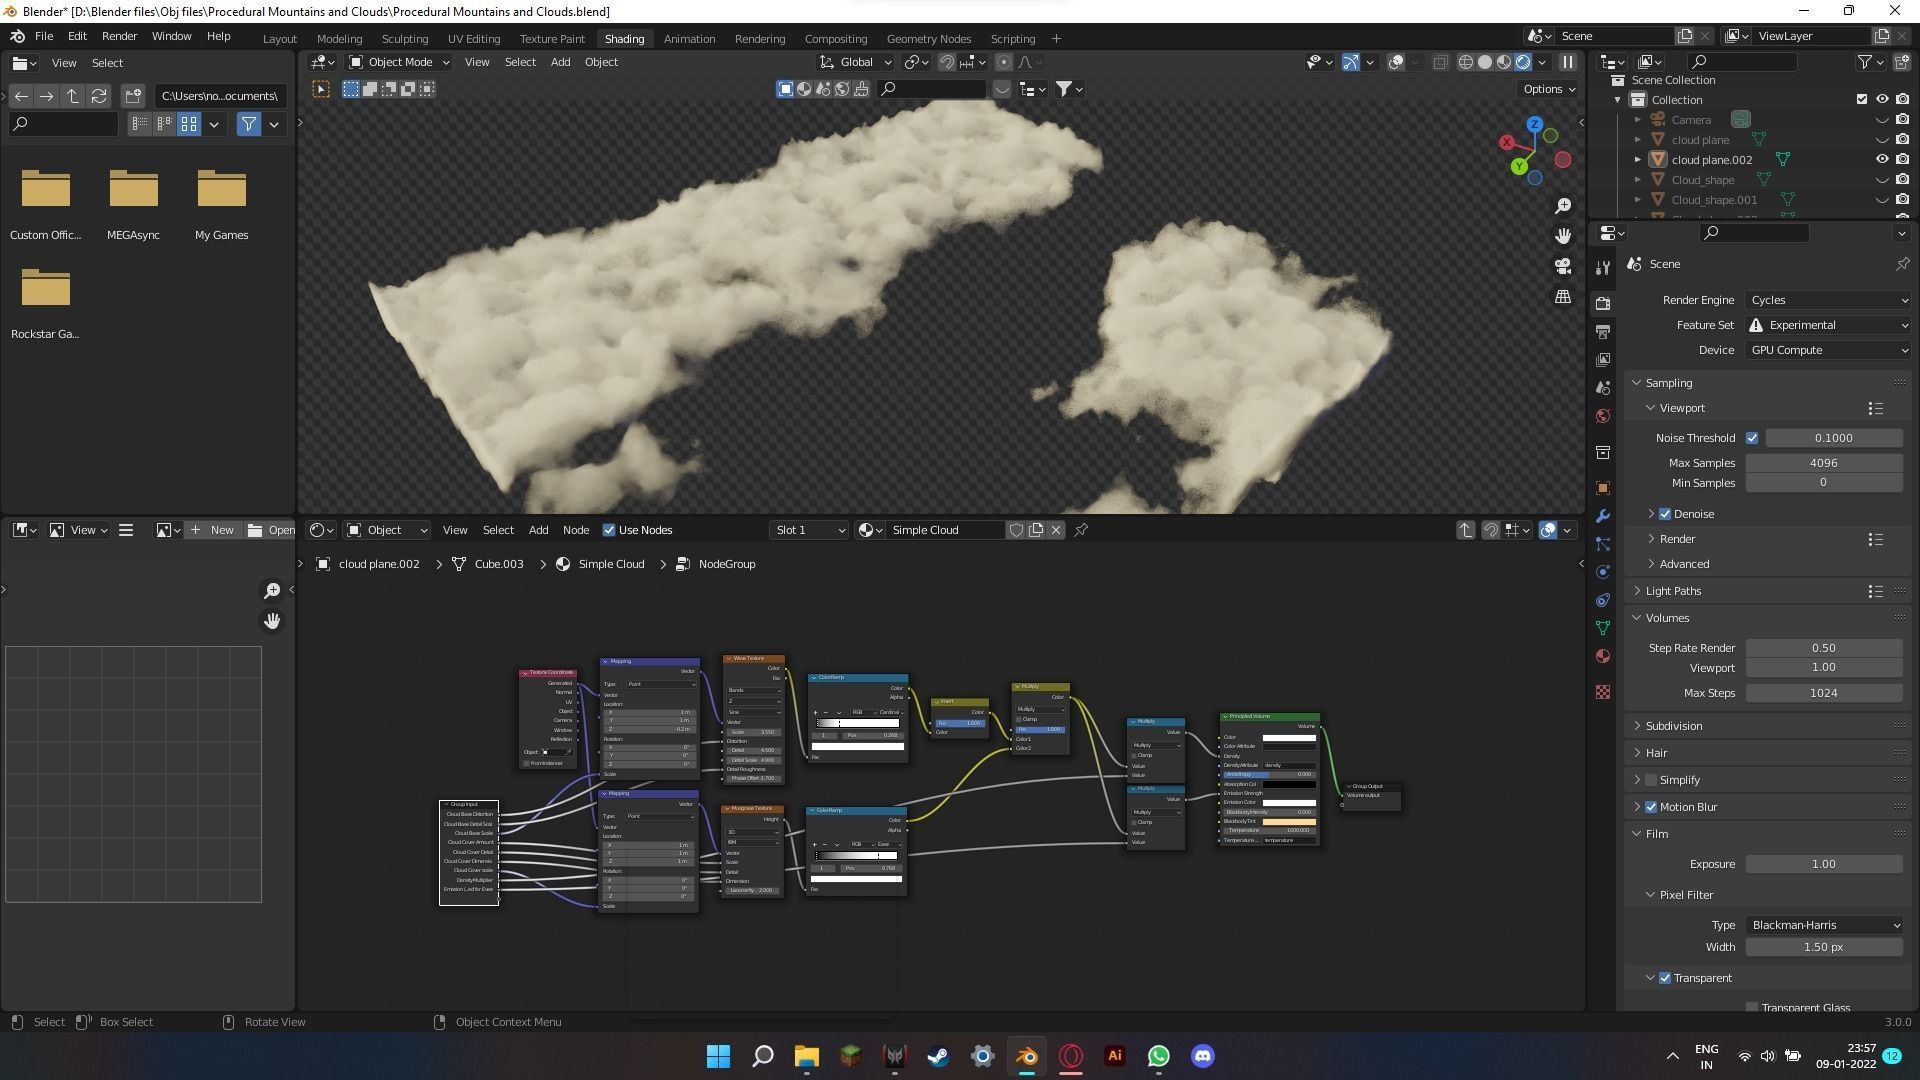Open the World properties tab icon
The image size is (1920, 1080).
(x=1603, y=416)
